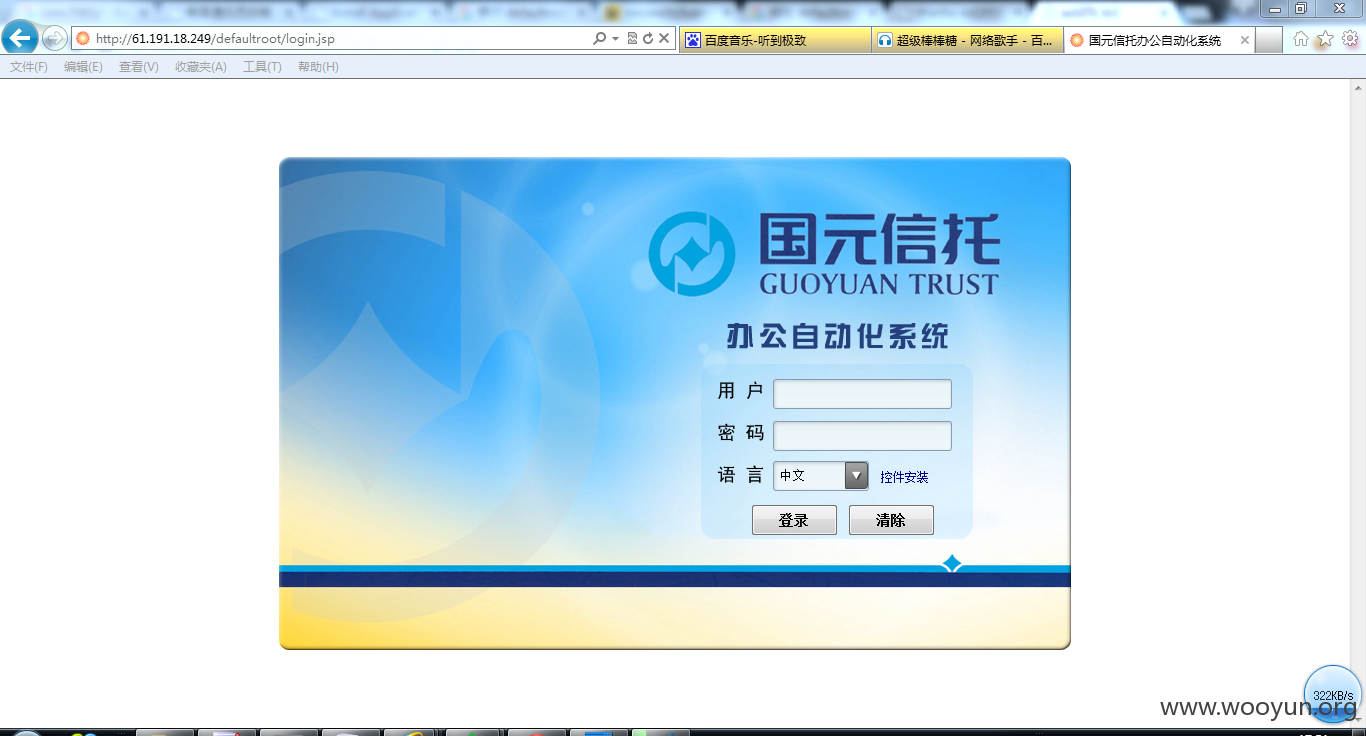The height and width of the screenshot is (736, 1366).
Task: Stop loading with the address bar X icon
Action: 664,39
